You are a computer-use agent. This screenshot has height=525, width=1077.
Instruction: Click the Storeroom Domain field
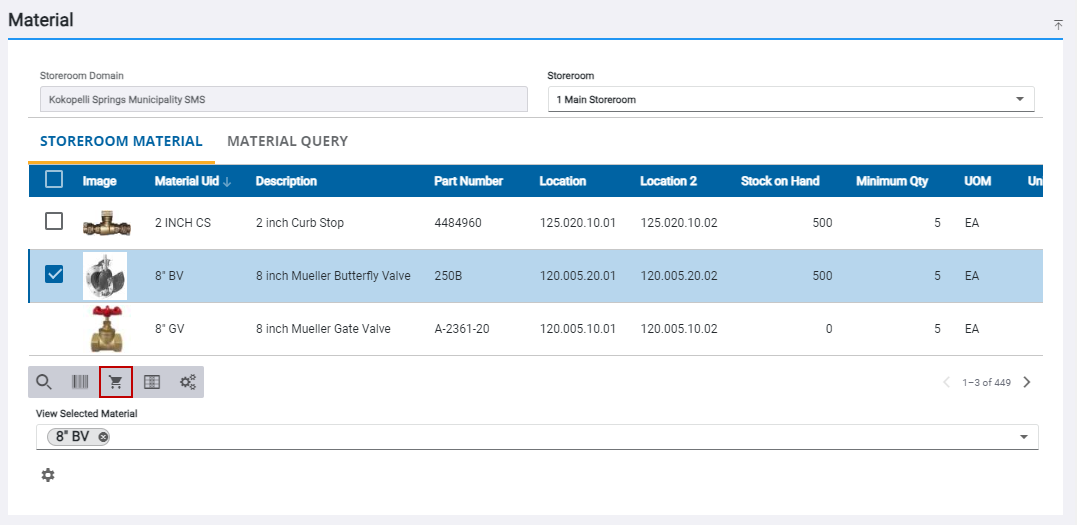pyautogui.click(x=283, y=99)
